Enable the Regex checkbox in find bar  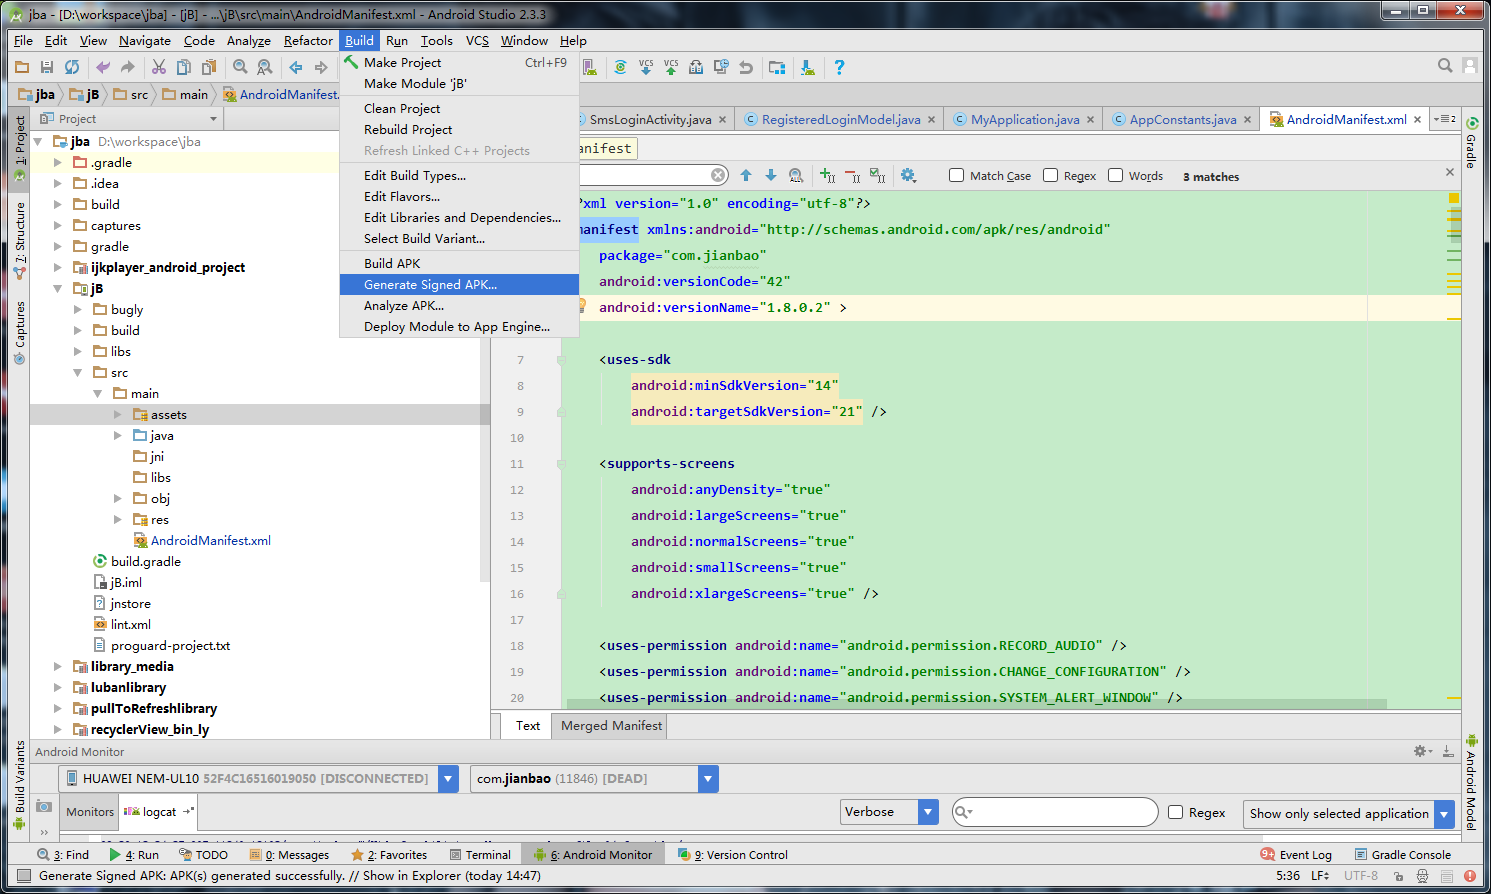[1050, 175]
